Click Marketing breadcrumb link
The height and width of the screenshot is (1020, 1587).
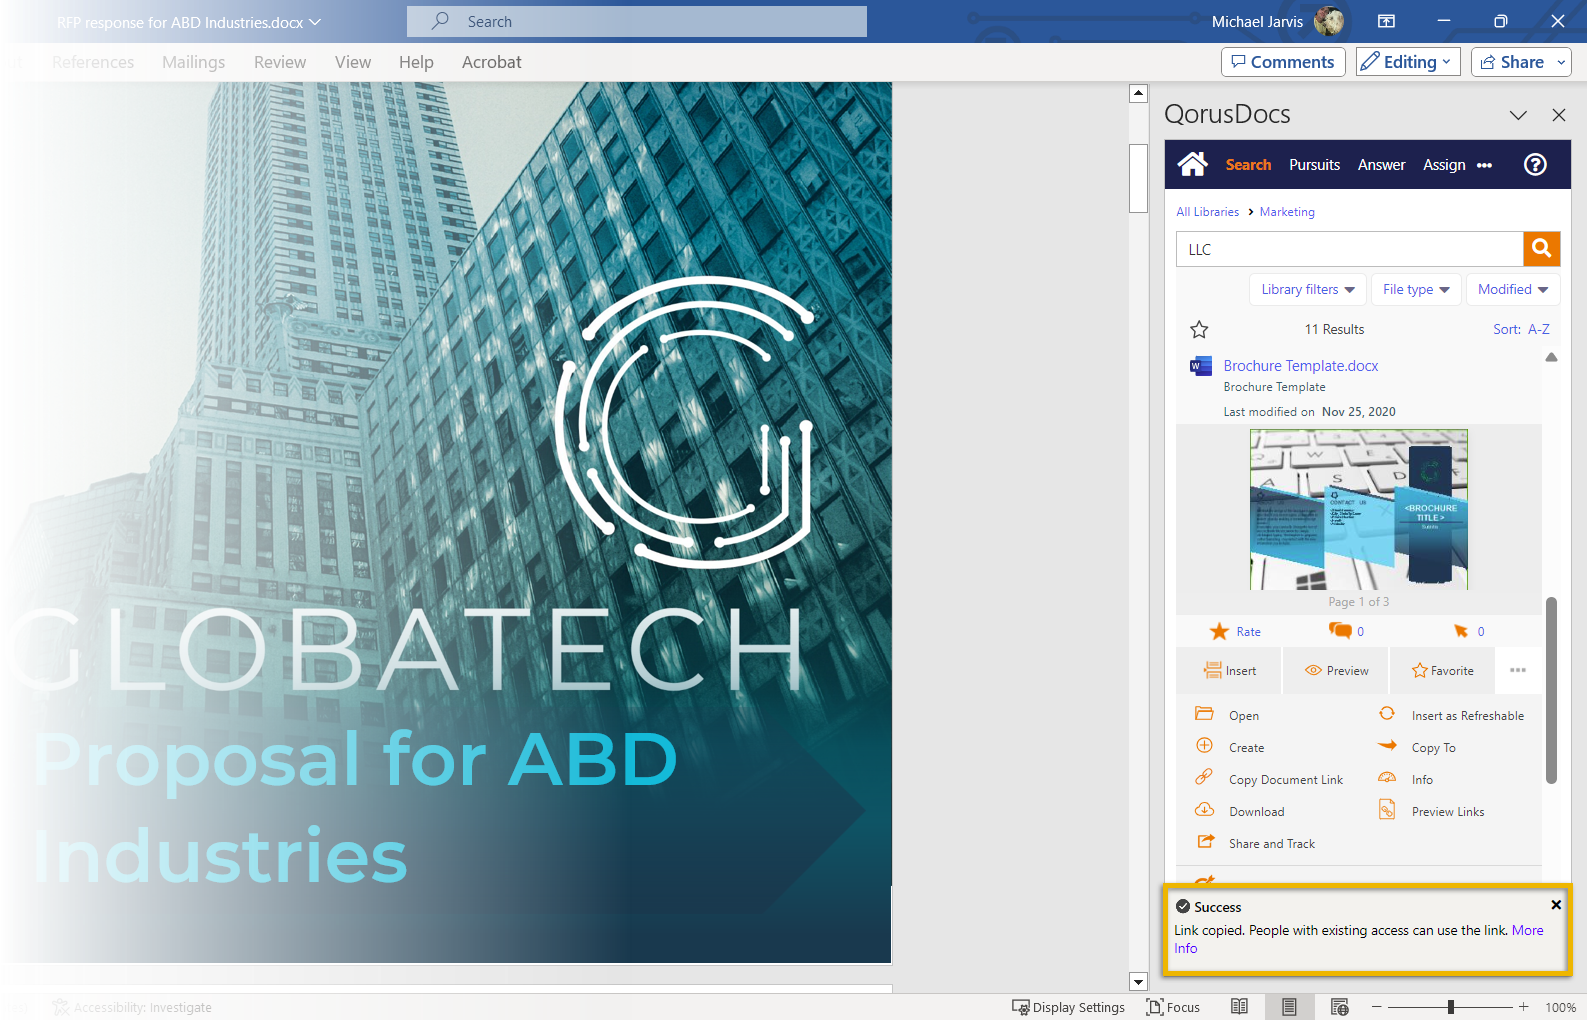1287,212
